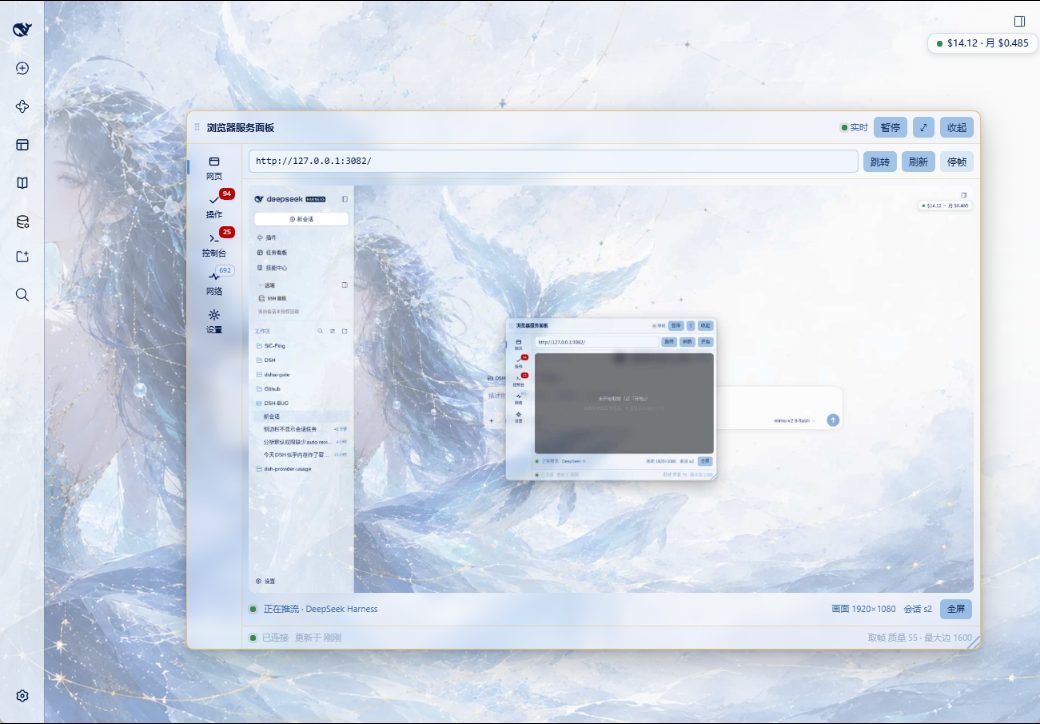Click the 收起 button to collapse panel
1040x724 pixels.
(x=956, y=127)
